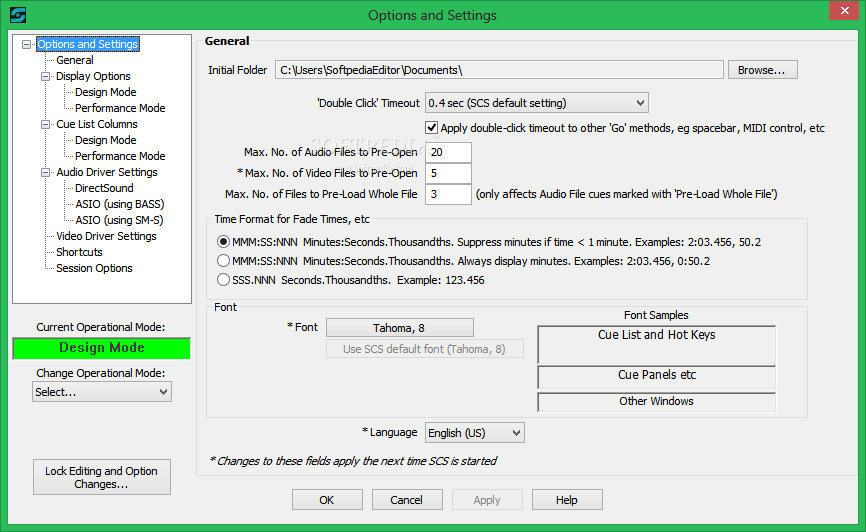This screenshot has width=866, height=532.
Task: Select the Audio Driver Settings tree item
Action: pyautogui.click(x=107, y=172)
